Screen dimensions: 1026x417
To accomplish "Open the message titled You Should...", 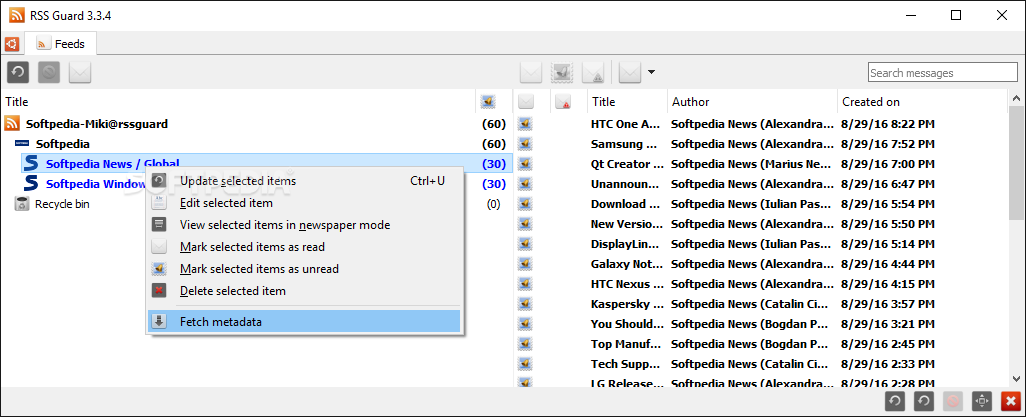I will coord(627,323).
